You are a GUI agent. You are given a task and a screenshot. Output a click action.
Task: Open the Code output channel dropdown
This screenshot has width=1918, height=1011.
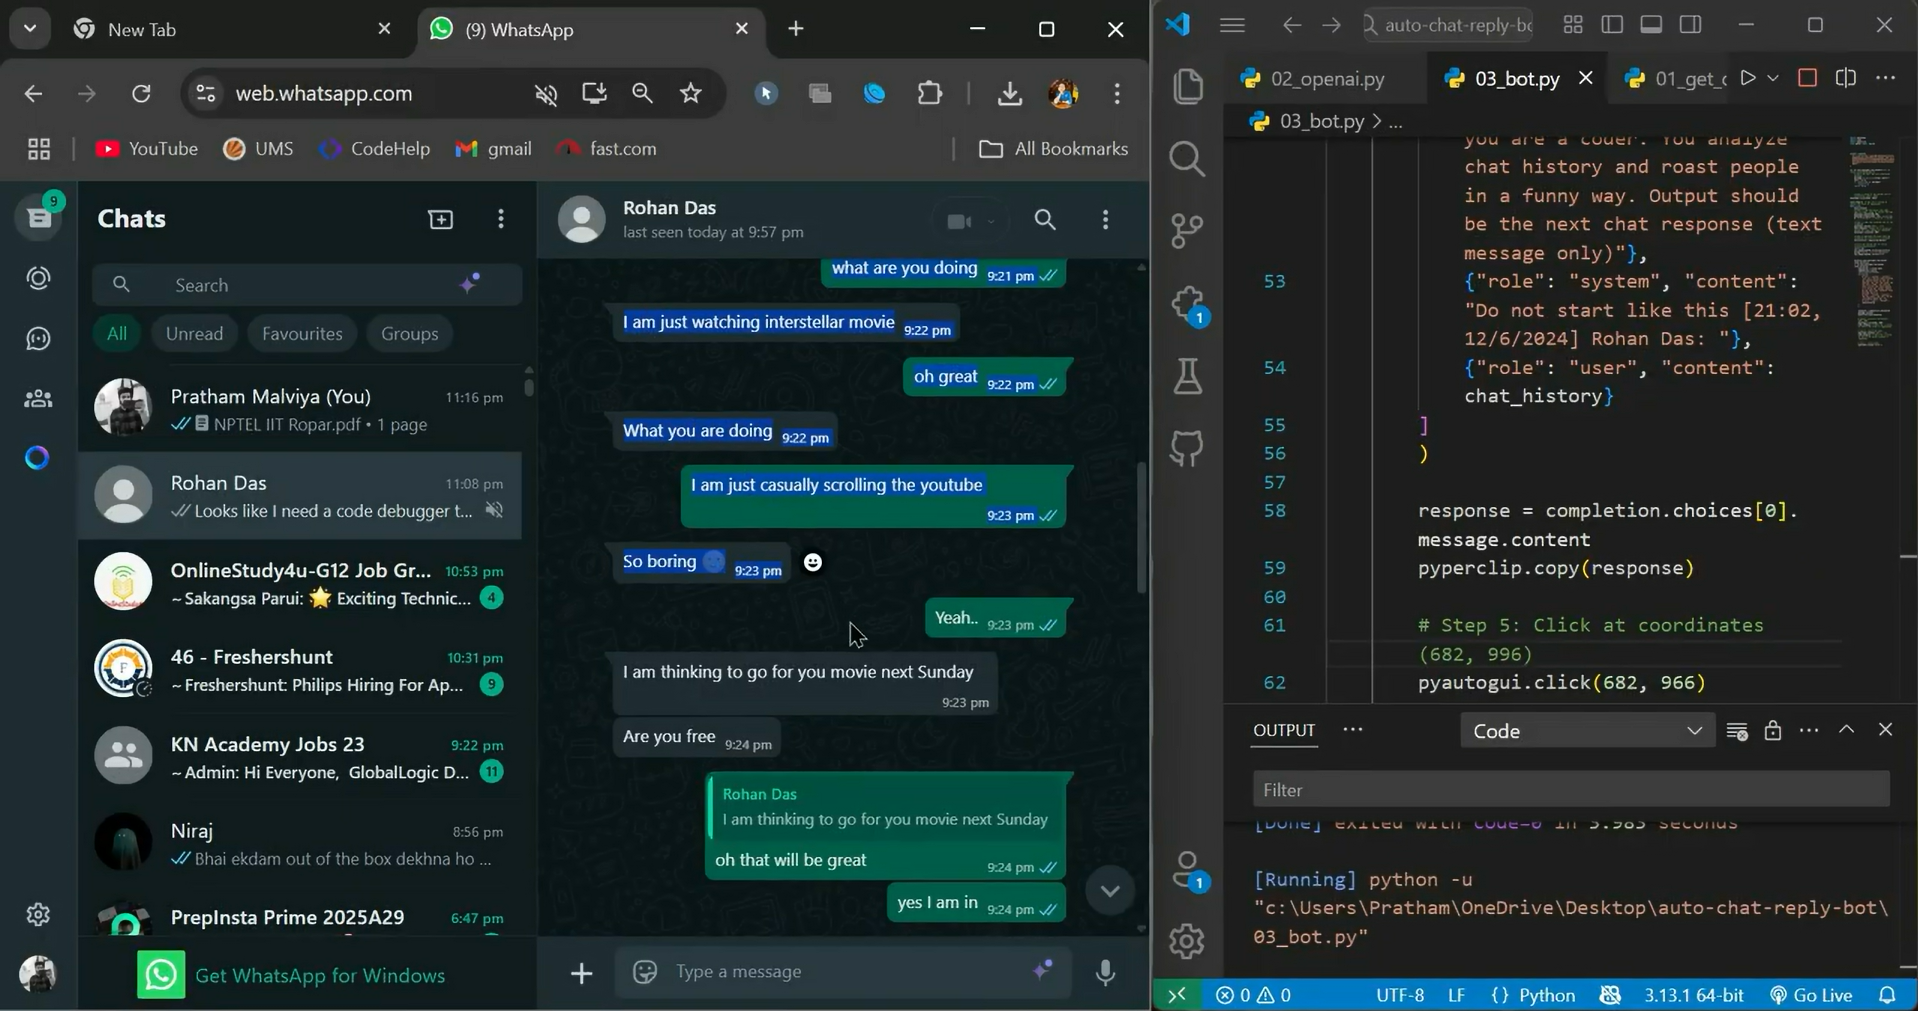click(1586, 731)
